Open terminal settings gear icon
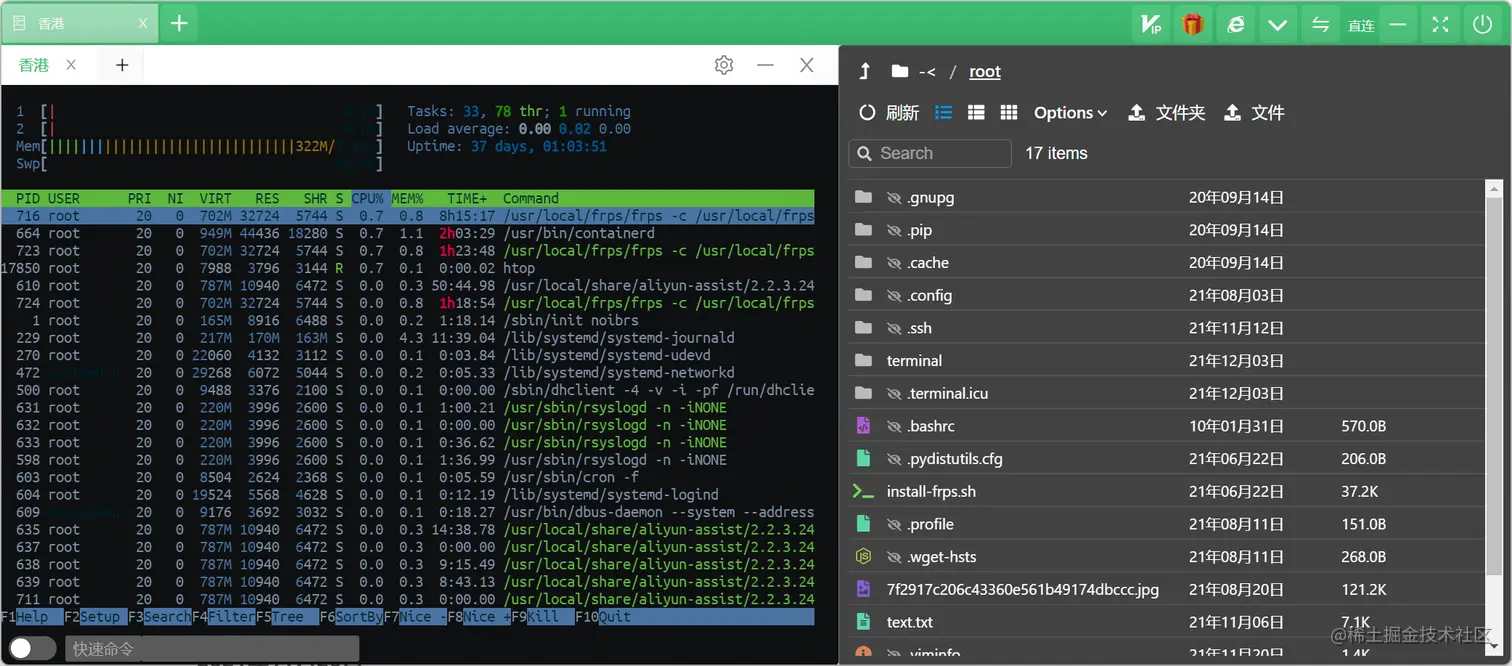Screen dimensions: 1512x666 coord(724,65)
